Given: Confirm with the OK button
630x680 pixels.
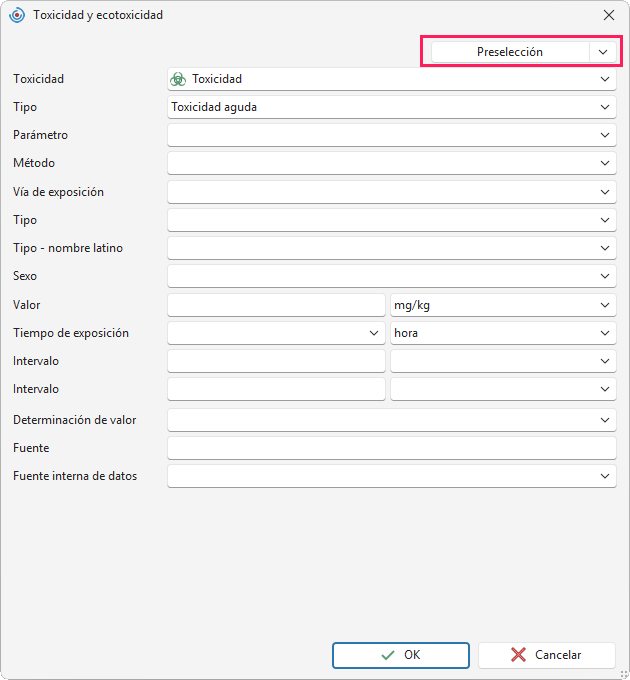Looking at the screenshot, I should (x=401, y=655).
